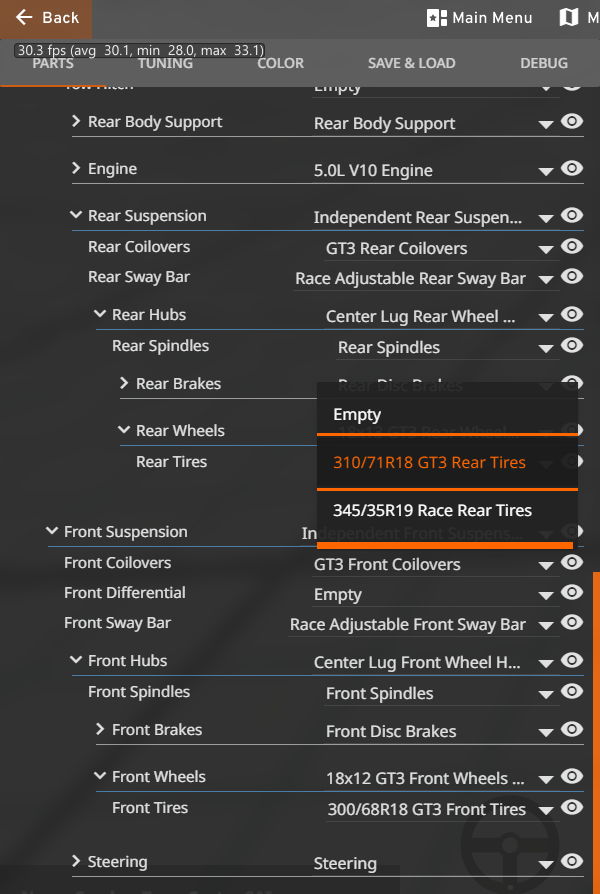Toggle Steering visibility eye icon
The image size is (600, 894).
(571, 862)
